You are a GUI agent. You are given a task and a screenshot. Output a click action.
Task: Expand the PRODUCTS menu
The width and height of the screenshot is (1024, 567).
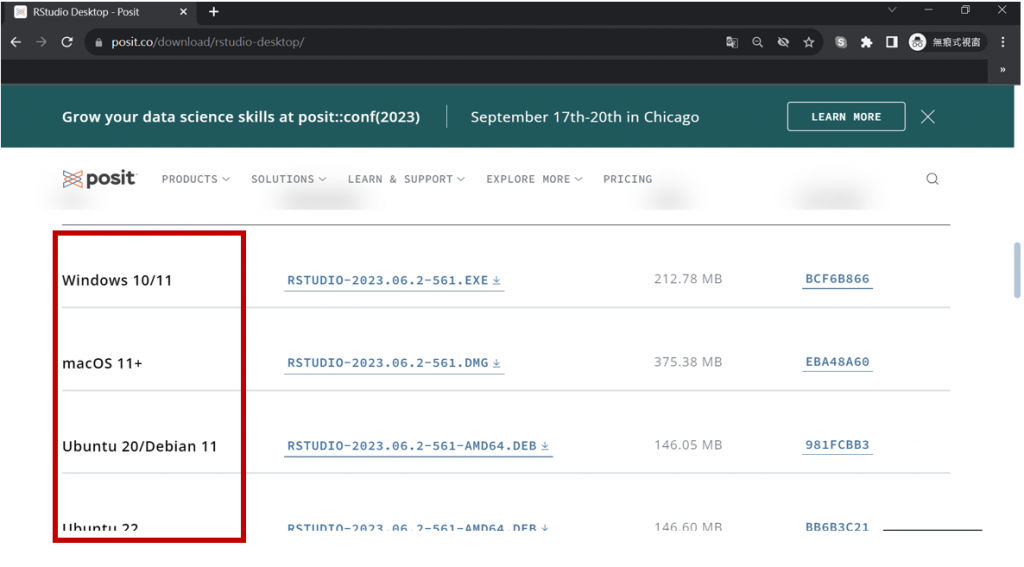pyautogui.click(x=195, y=179)
